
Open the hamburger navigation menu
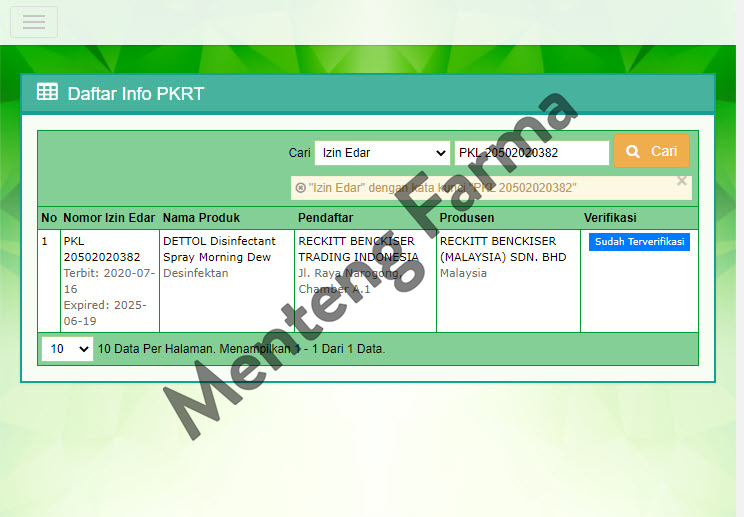[34, 22]
